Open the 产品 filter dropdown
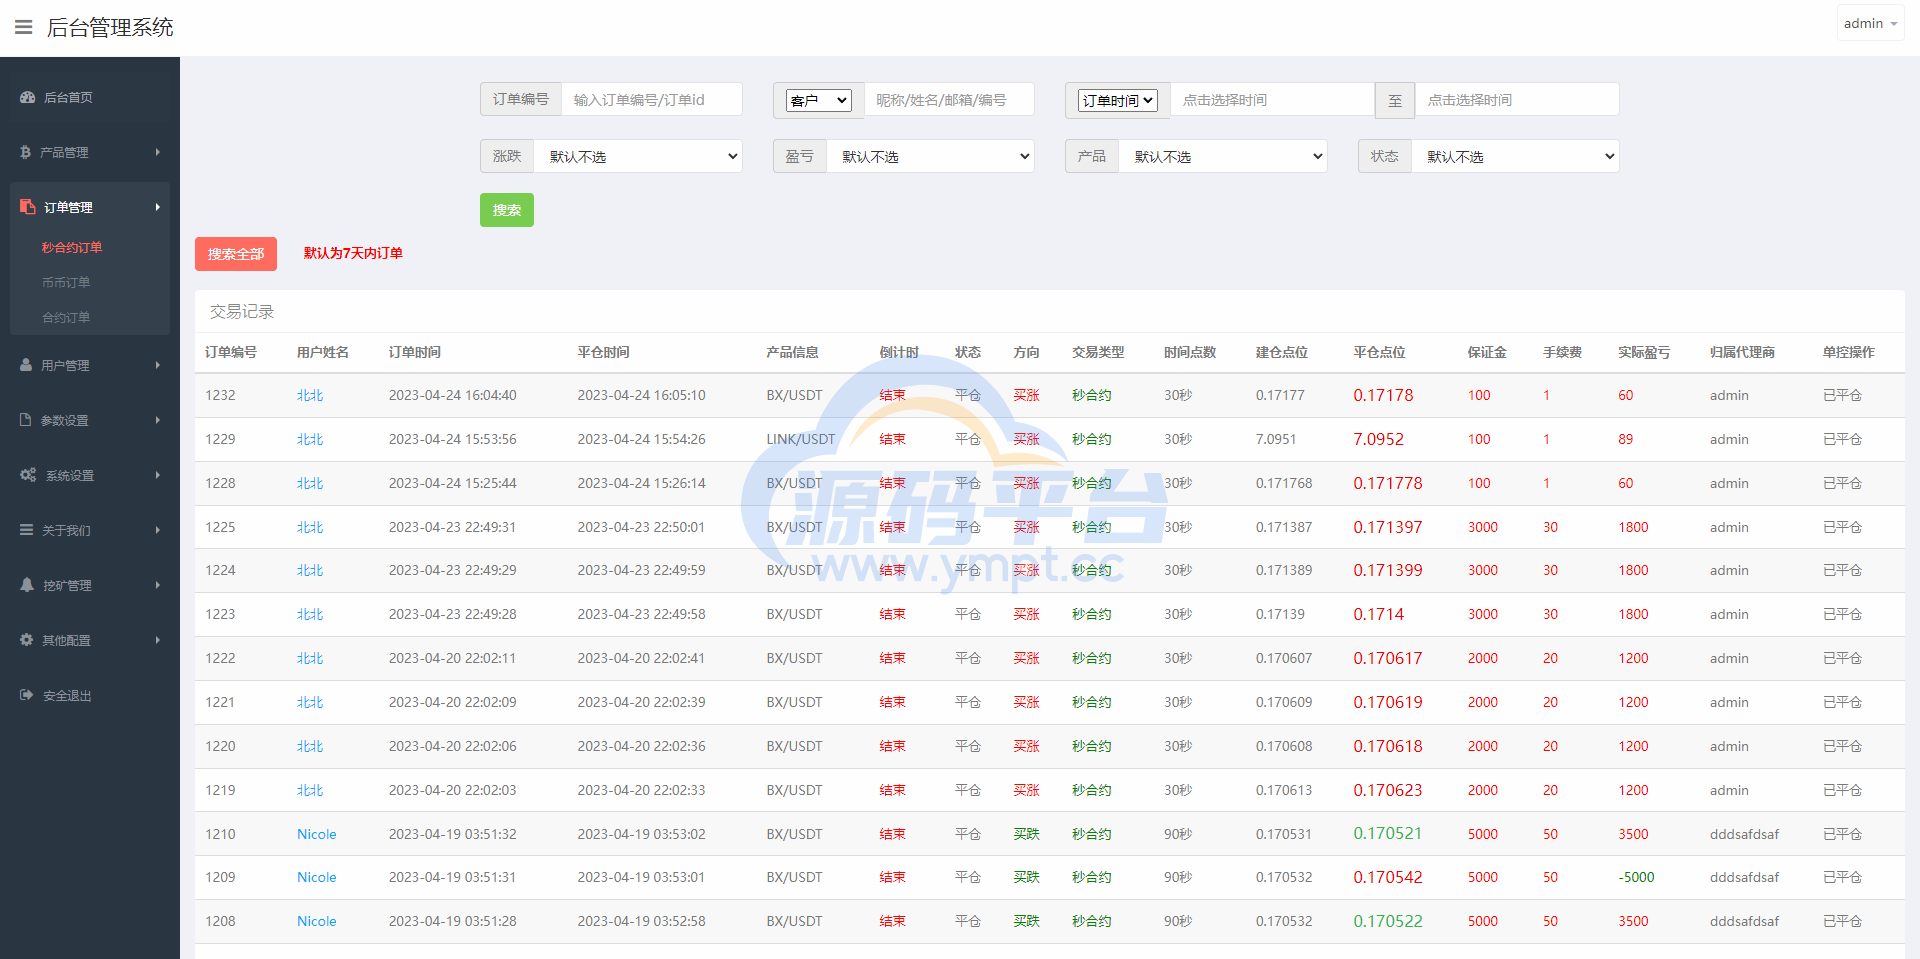Viewport: 1920px width, 959px height. click(1223, 156)
